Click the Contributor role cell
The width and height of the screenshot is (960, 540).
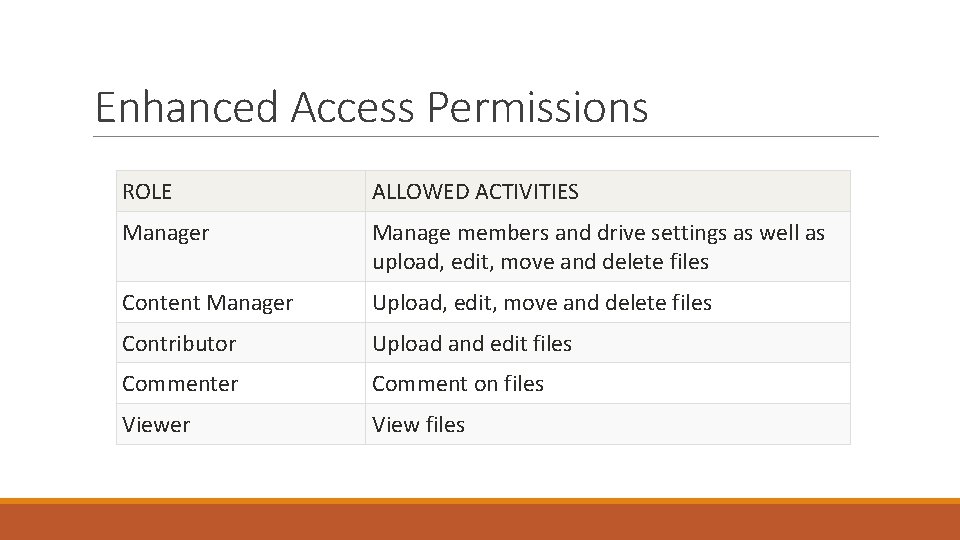tap(241, 343)
